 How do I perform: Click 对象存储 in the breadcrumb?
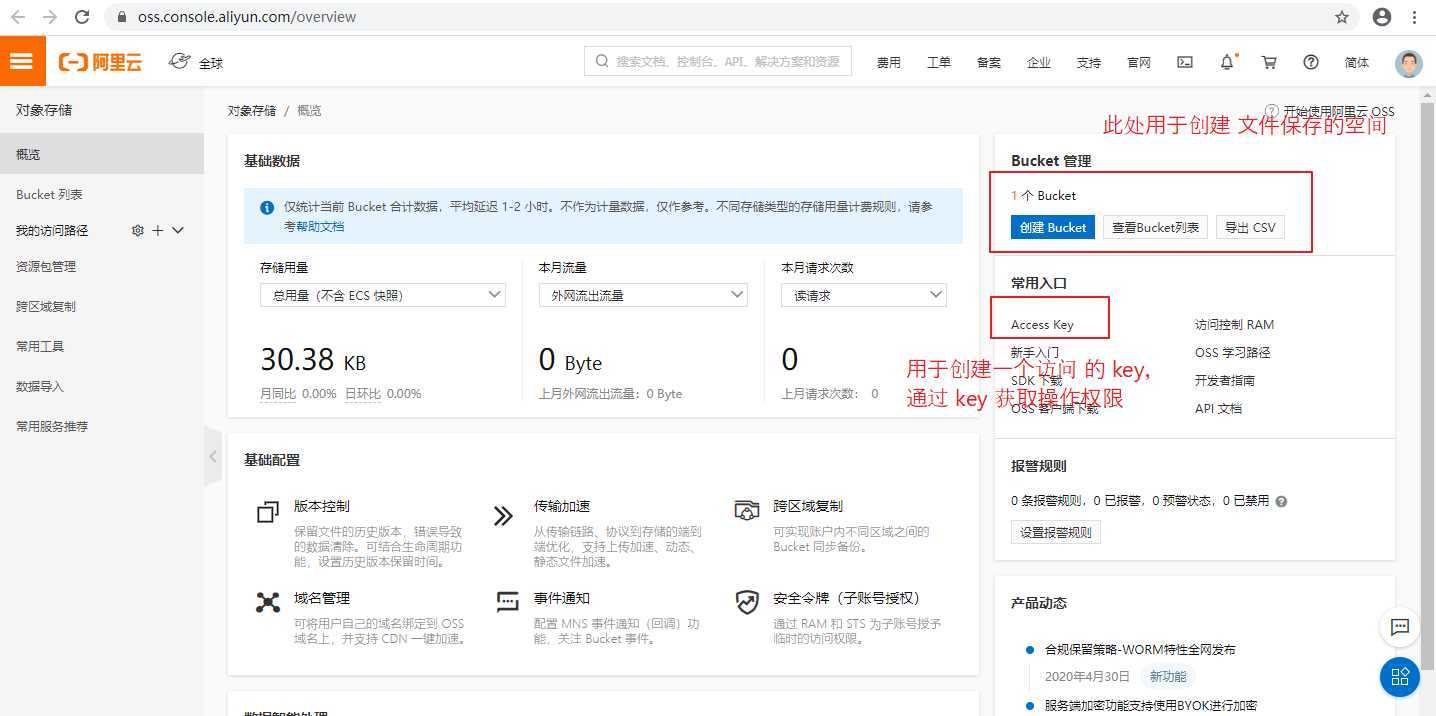[x=252, y=111]
